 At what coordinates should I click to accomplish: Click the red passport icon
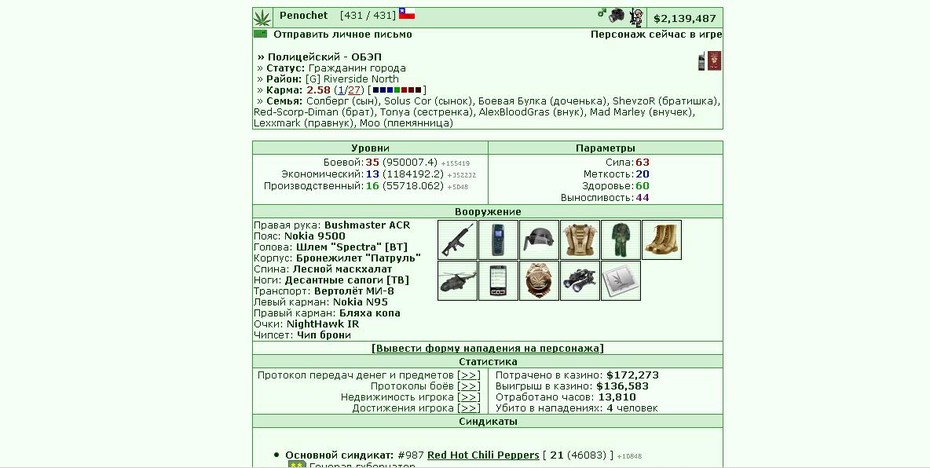tap(714, 61)
